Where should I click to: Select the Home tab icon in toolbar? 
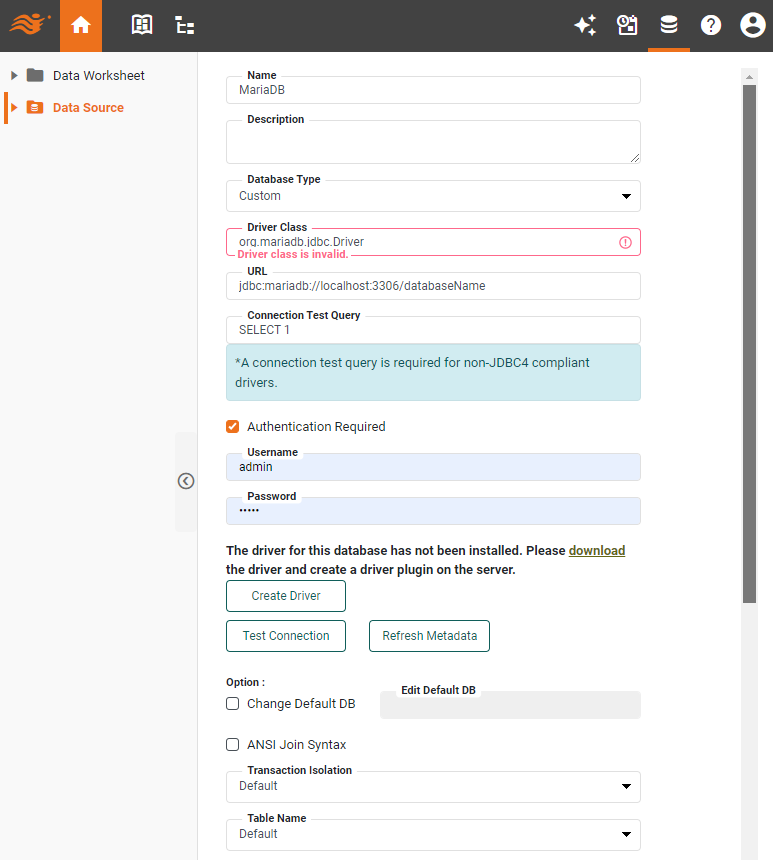(81, 25)
